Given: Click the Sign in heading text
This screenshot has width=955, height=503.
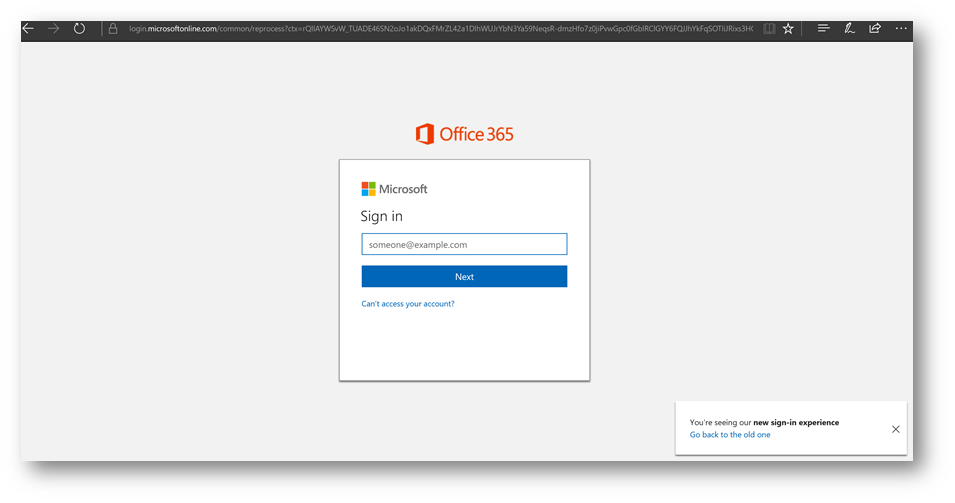Looking at the screenshot, I should pos(381,216).
